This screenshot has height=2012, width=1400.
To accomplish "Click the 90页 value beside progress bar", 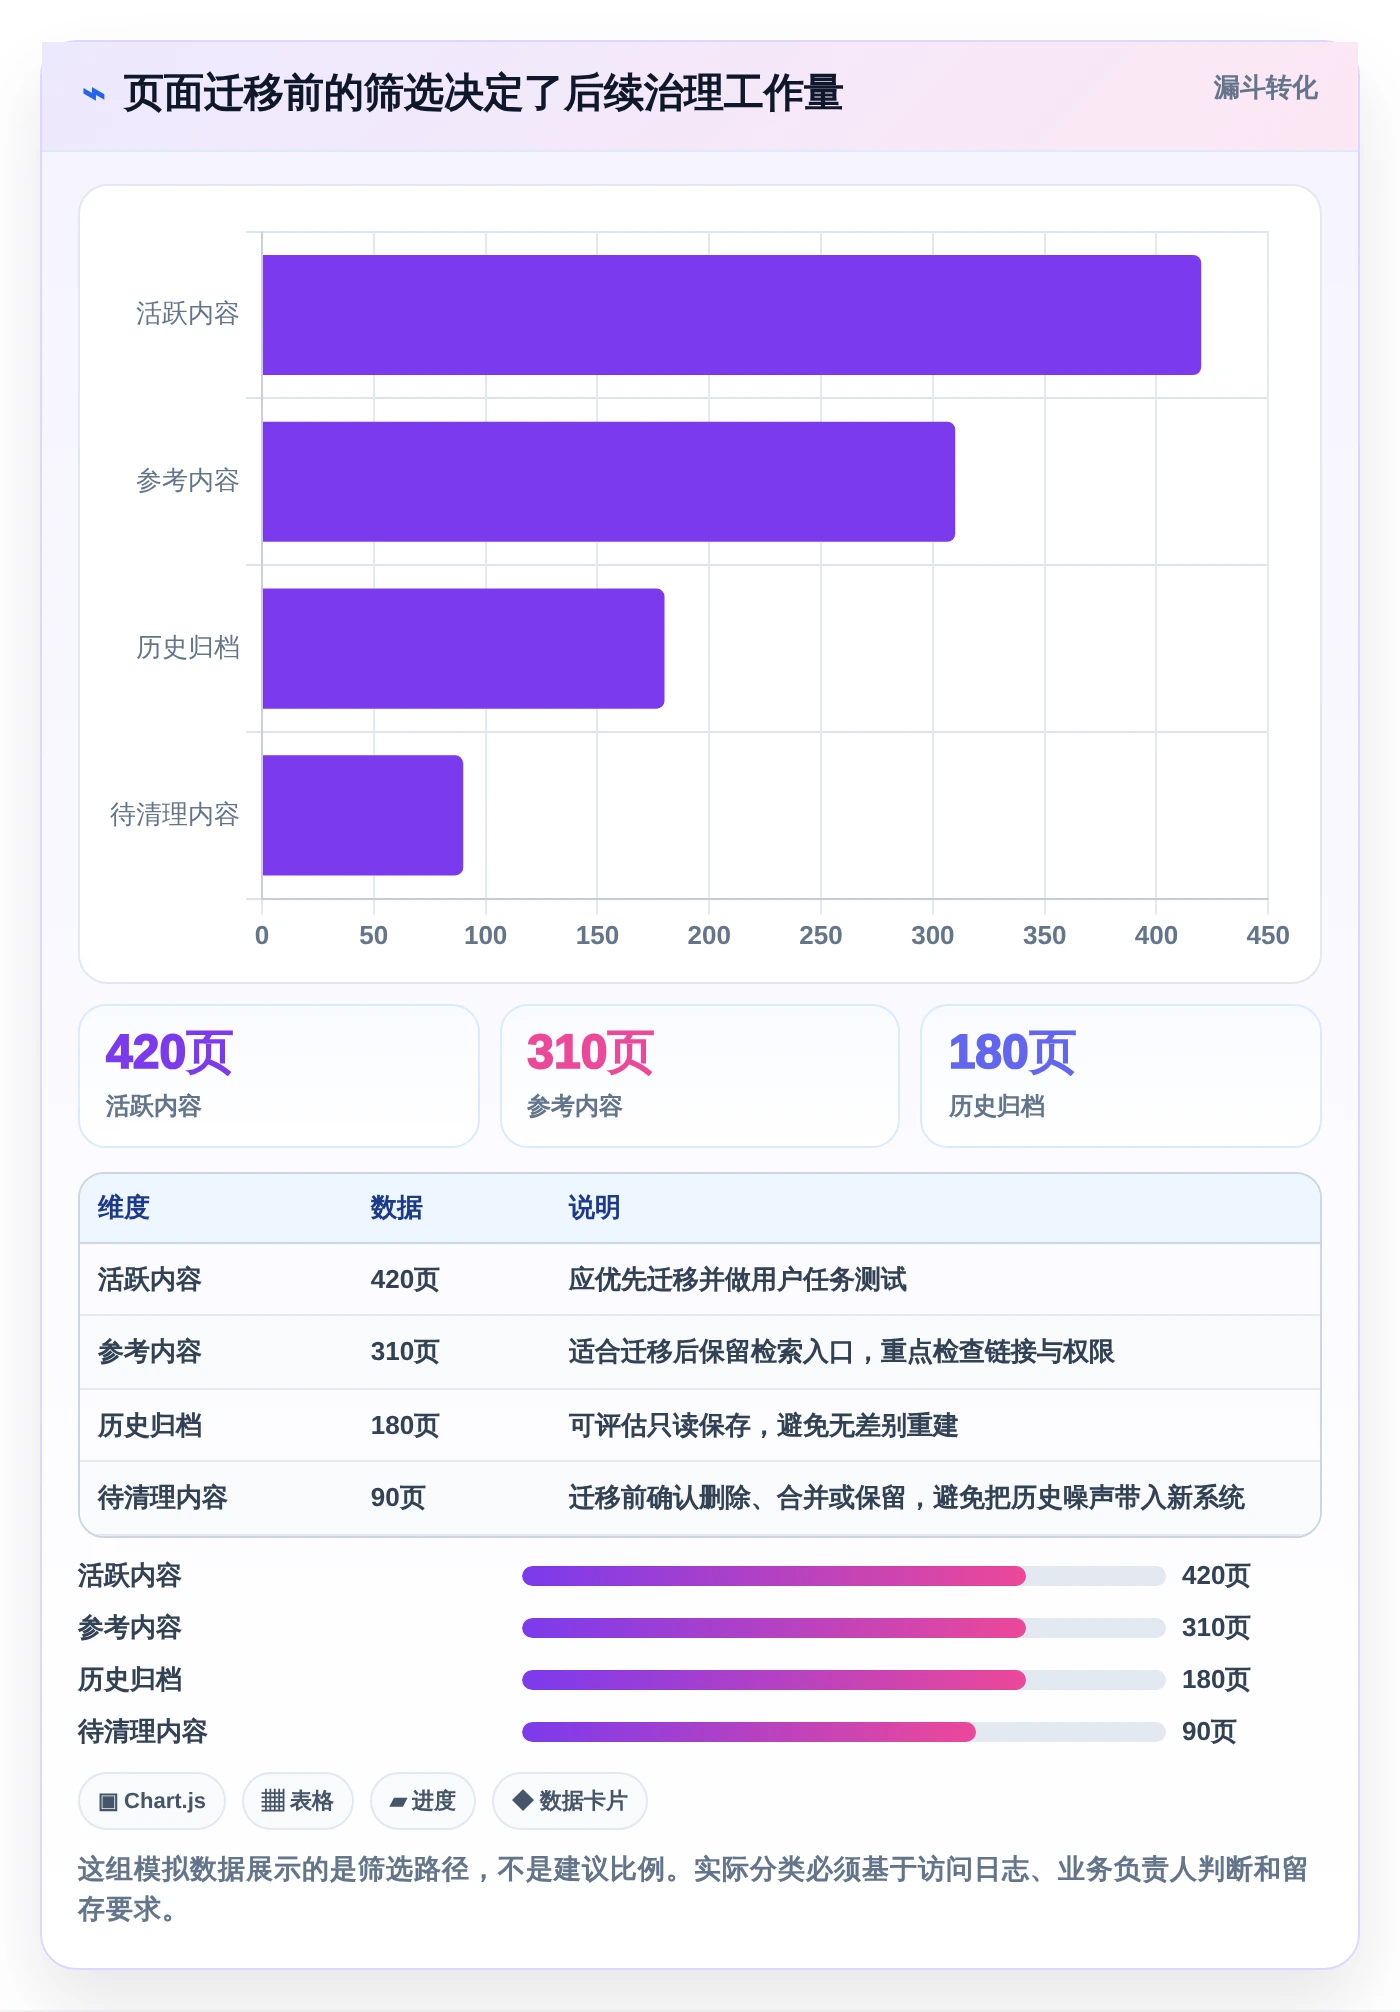I will coord(1209,1732).
